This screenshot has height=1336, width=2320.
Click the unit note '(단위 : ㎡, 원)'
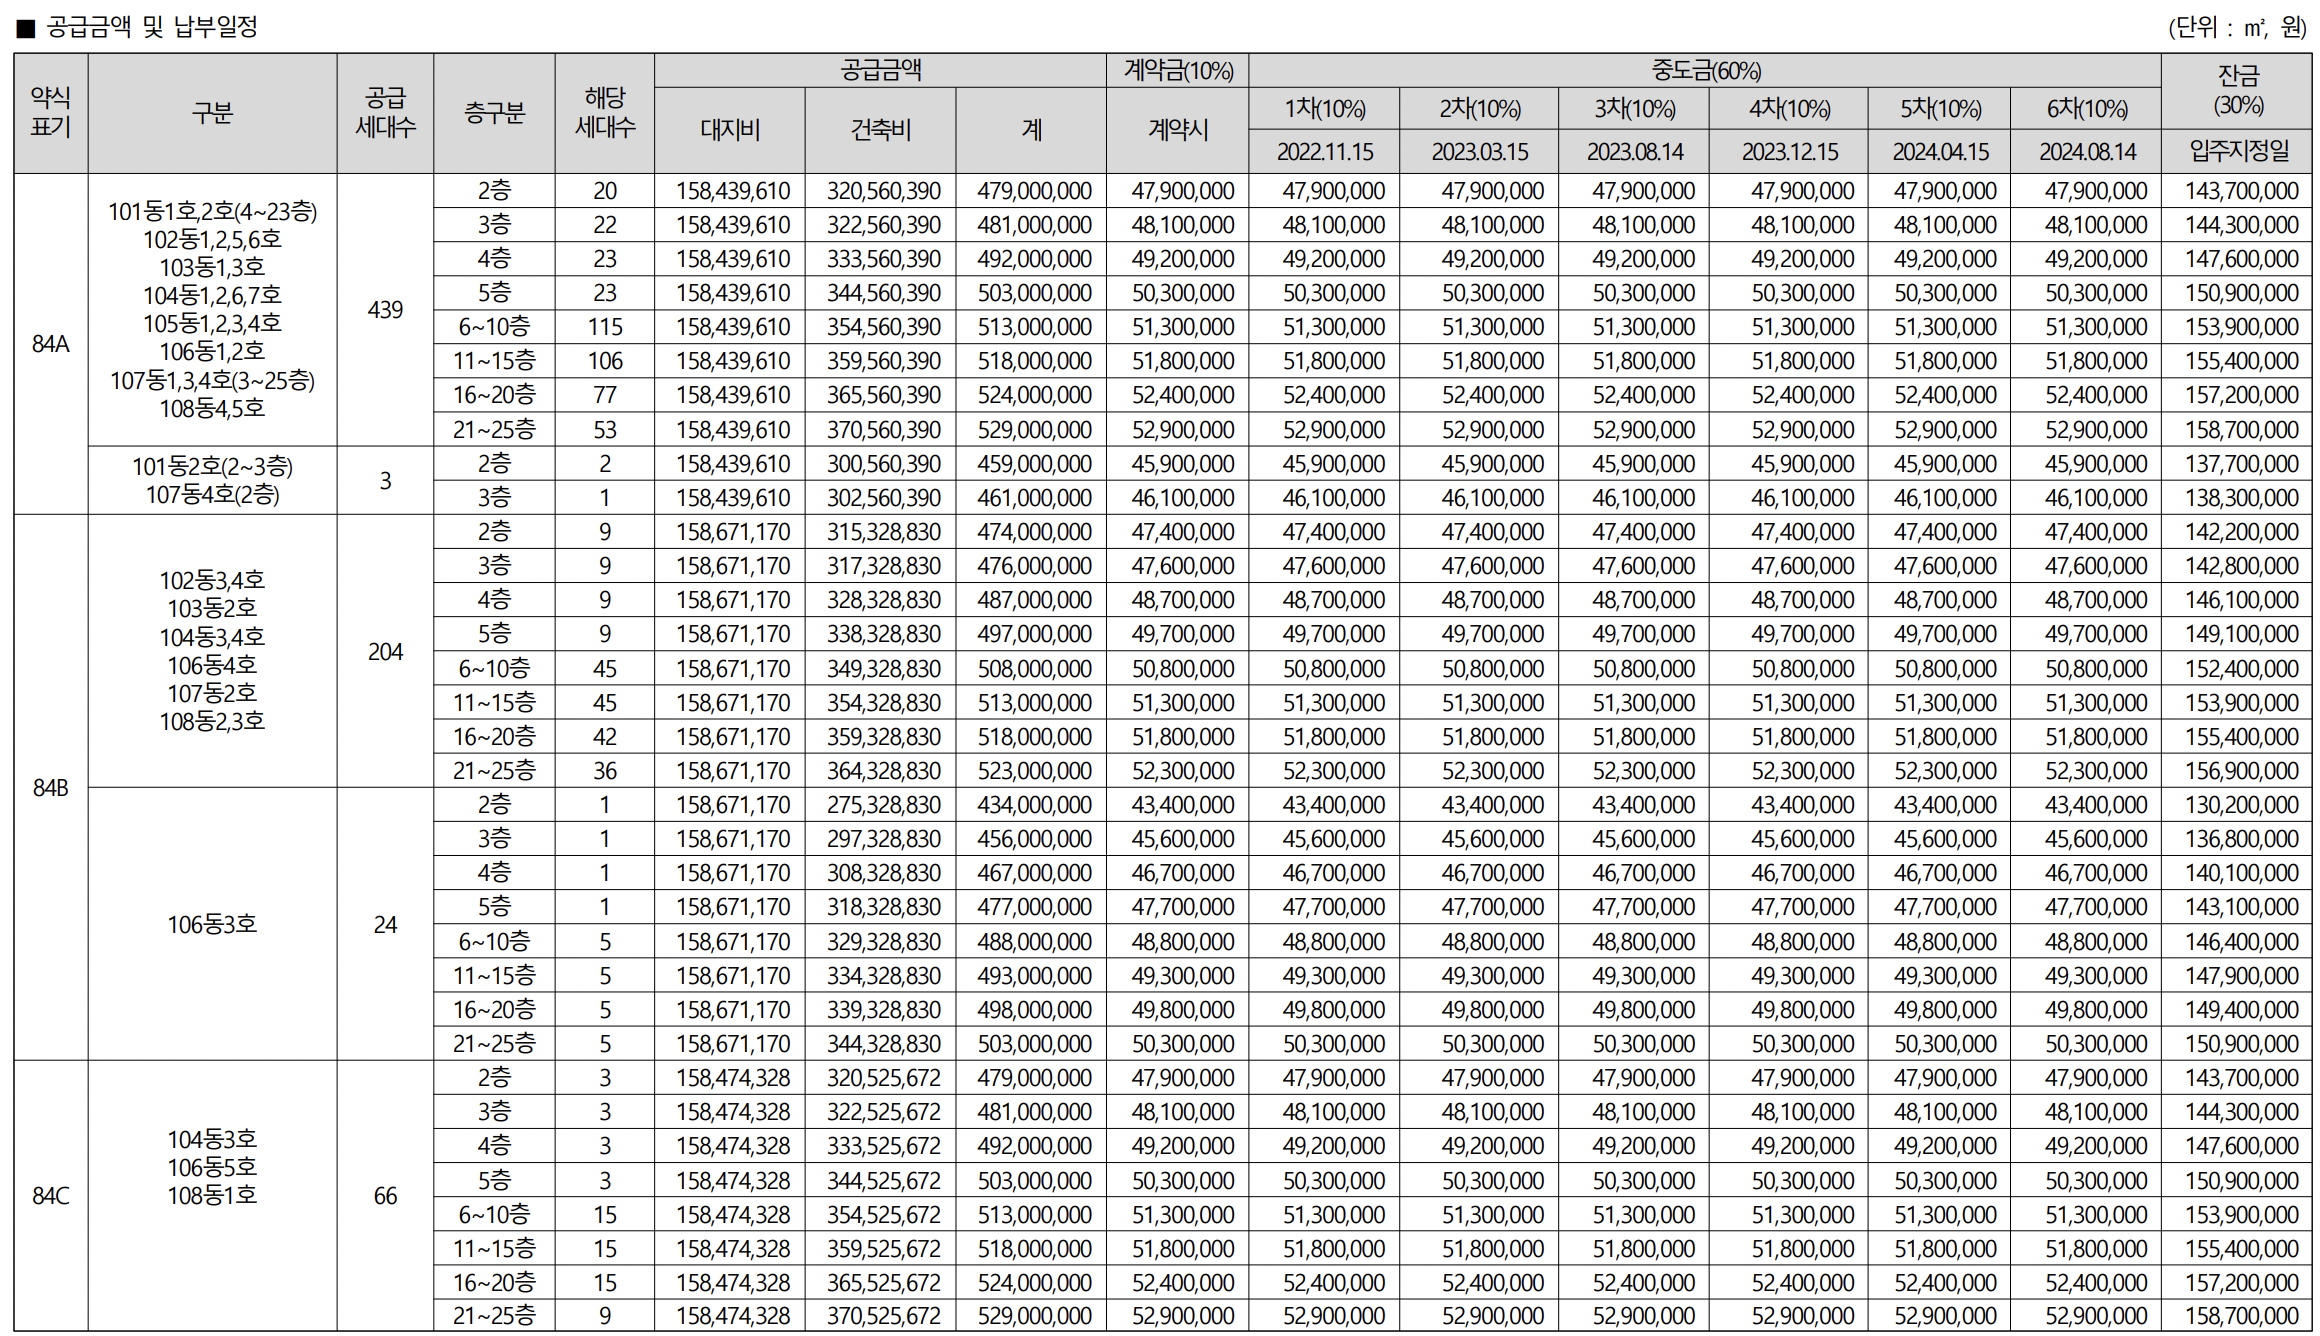[x=2237, y=27]
